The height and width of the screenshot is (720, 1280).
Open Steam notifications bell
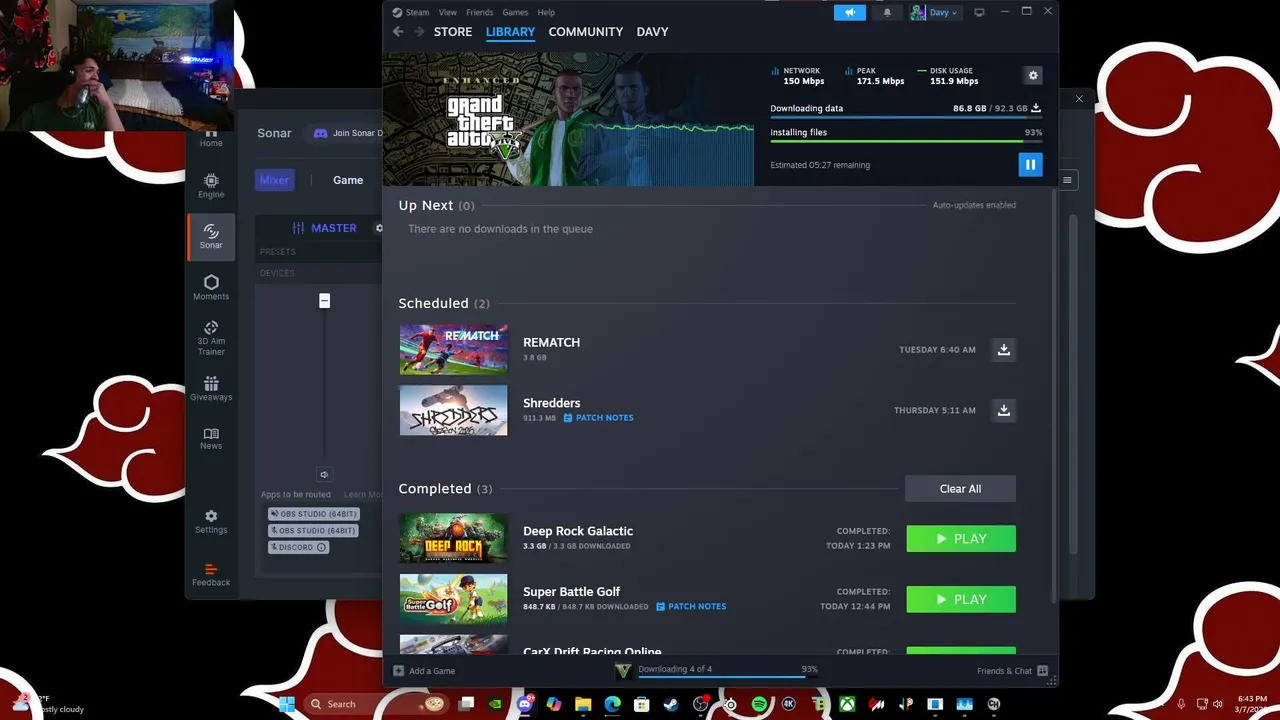(886, 12)
